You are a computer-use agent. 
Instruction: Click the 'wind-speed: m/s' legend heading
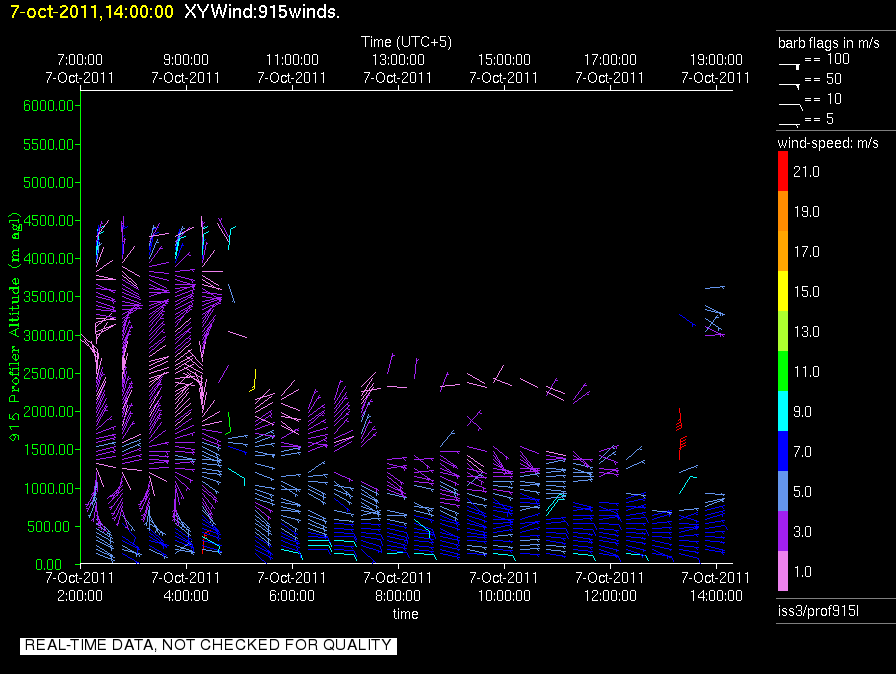[828, 143]
